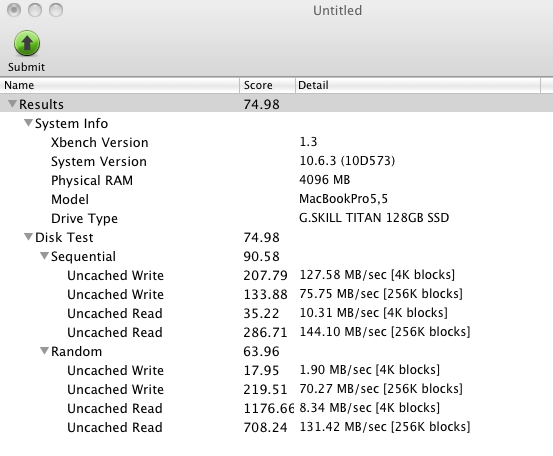This screenshot has width=553, height=456.
Task: Click the Random score 63.96
Action: (261, 351)
